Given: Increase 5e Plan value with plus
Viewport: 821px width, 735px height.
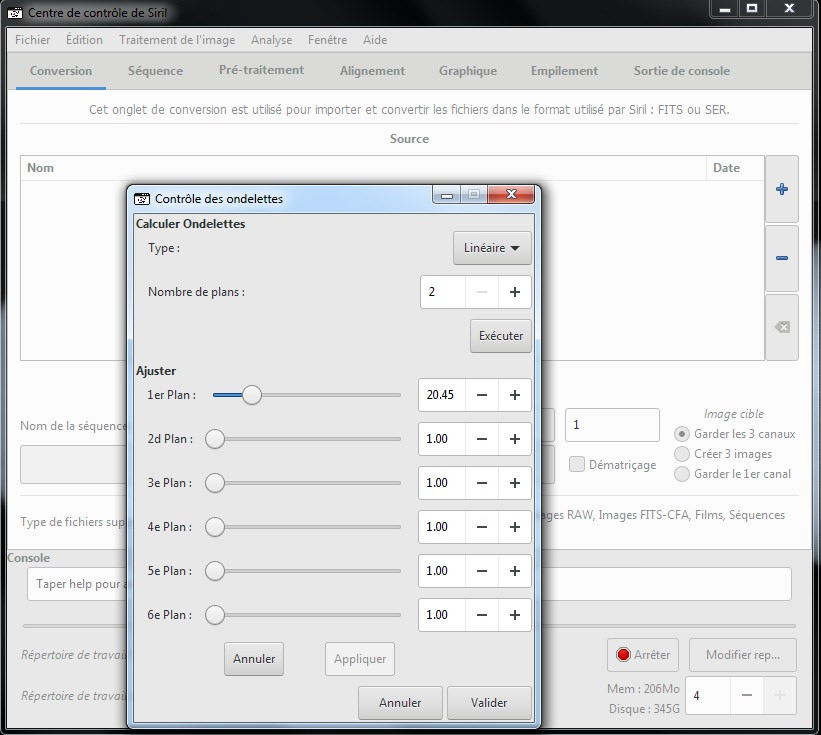Looking at the screenshot, I should pos(515,571).
